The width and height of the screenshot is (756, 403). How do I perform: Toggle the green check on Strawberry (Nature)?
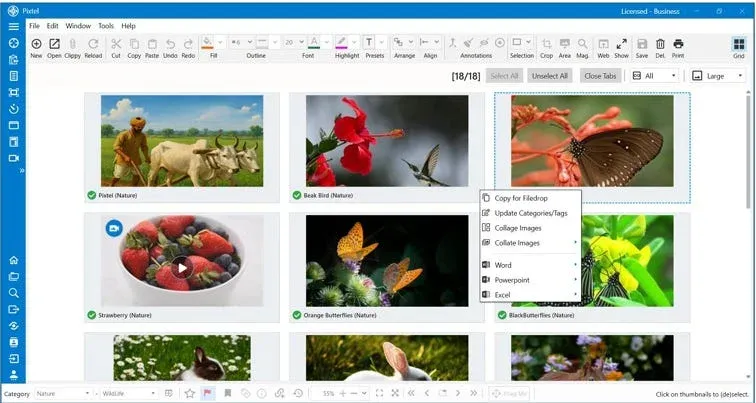click(x=92, y=315)
